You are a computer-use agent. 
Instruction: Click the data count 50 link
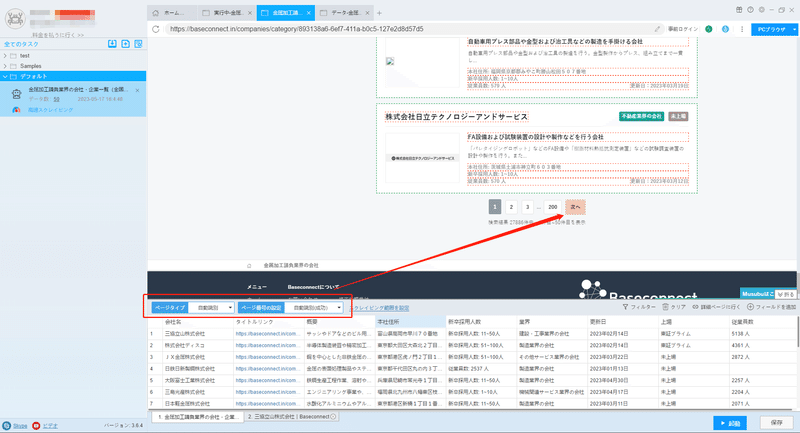point(57,99)
